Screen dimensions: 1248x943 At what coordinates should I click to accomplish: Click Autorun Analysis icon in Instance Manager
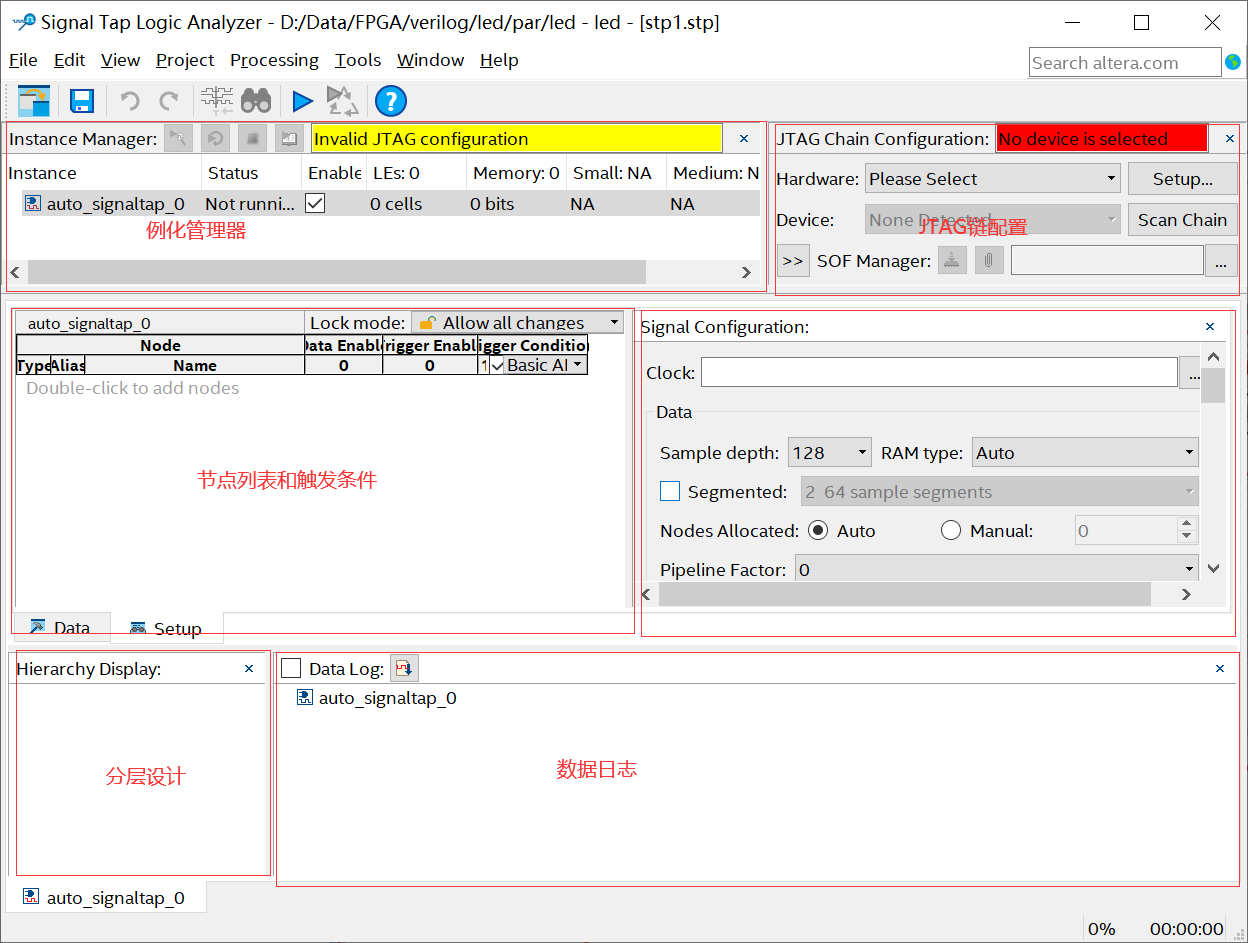216,139
